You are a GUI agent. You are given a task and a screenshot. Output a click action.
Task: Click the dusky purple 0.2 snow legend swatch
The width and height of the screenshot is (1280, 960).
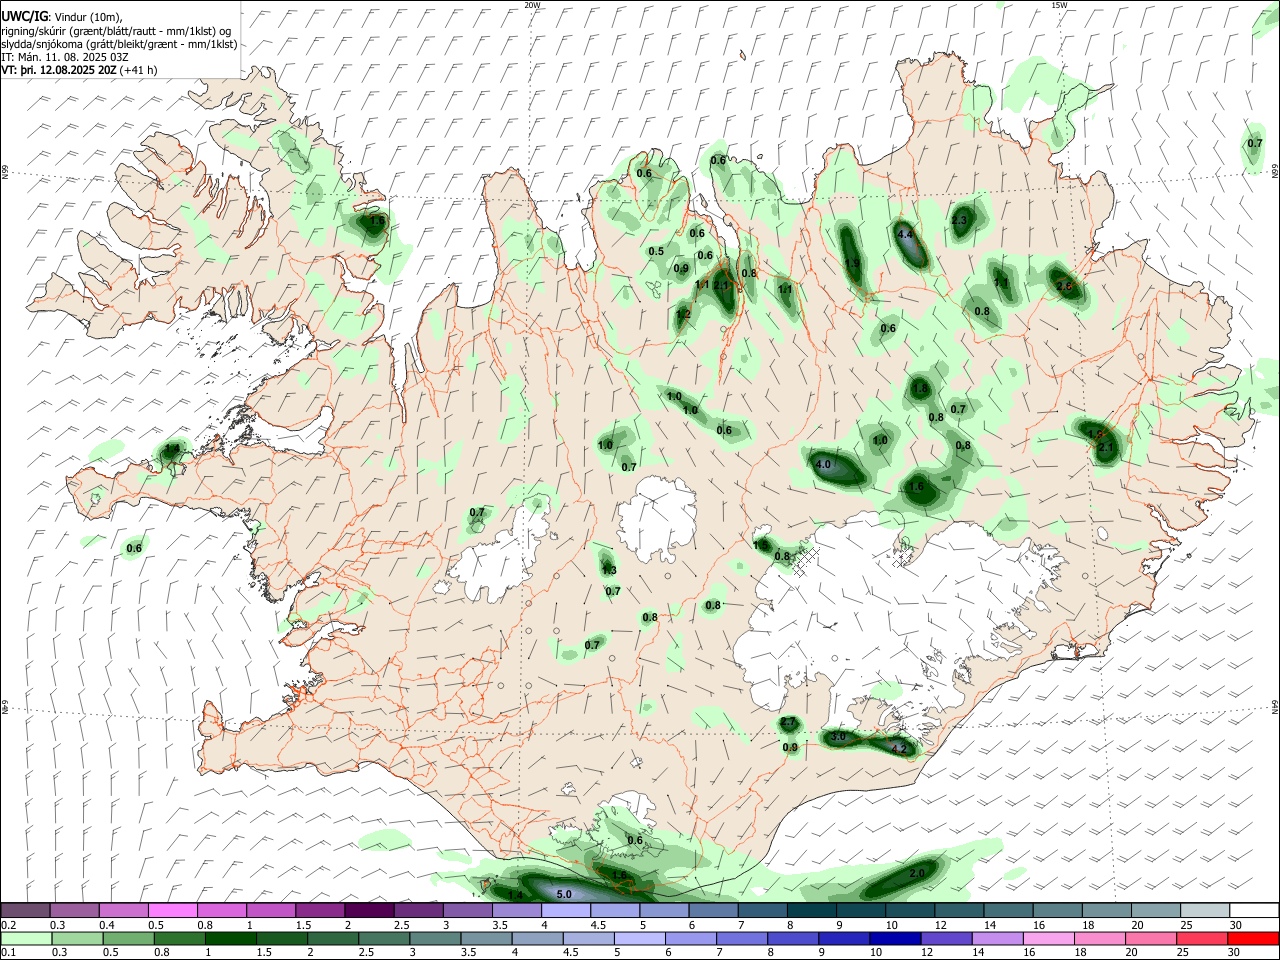(x=25, y=910)
